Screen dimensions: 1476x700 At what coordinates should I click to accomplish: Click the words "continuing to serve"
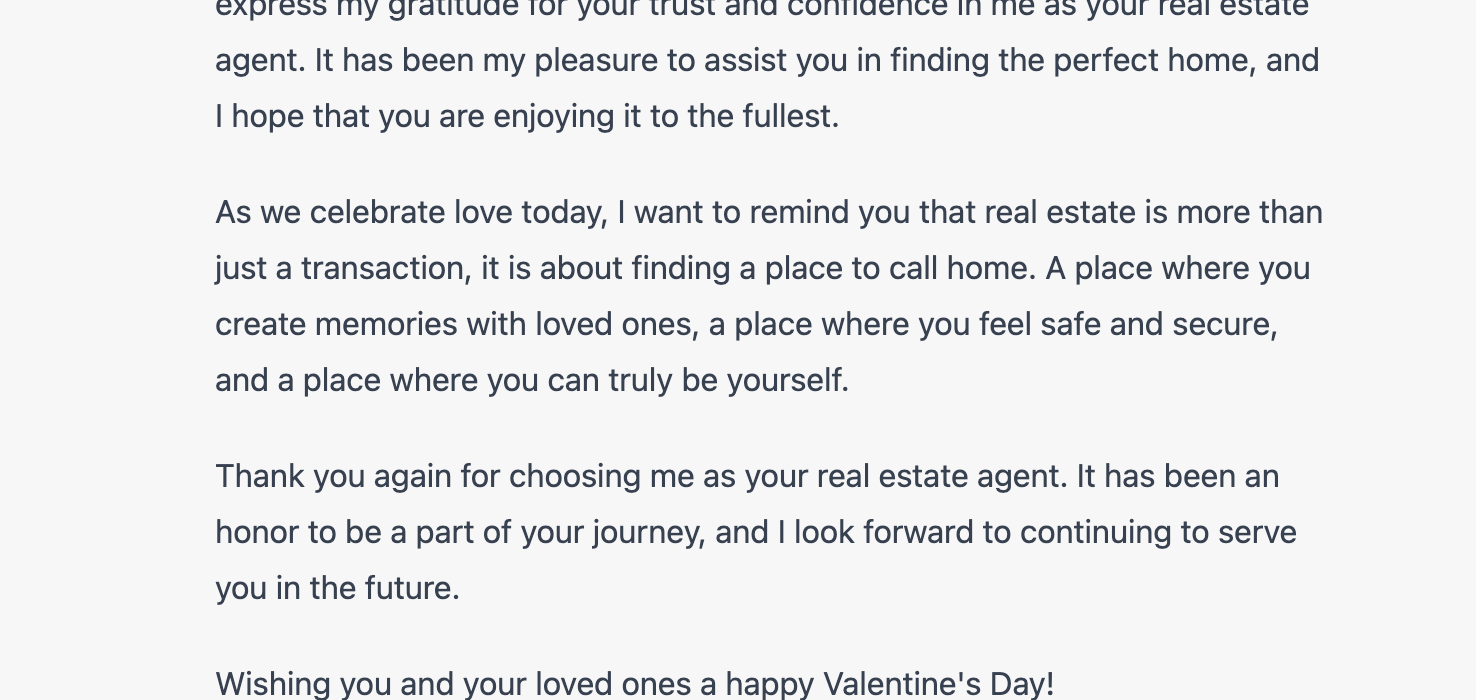1157,533
